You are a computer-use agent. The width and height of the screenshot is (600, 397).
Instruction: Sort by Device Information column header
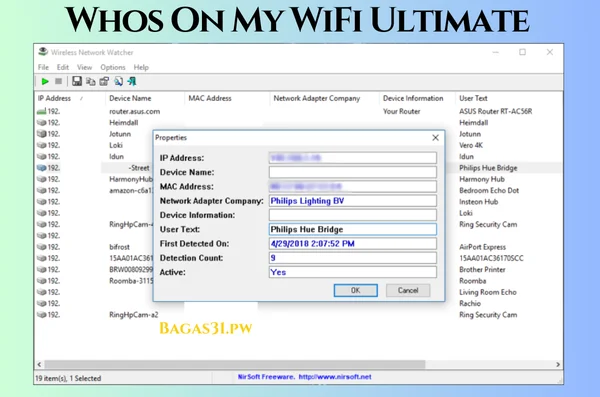coord(413,98)
